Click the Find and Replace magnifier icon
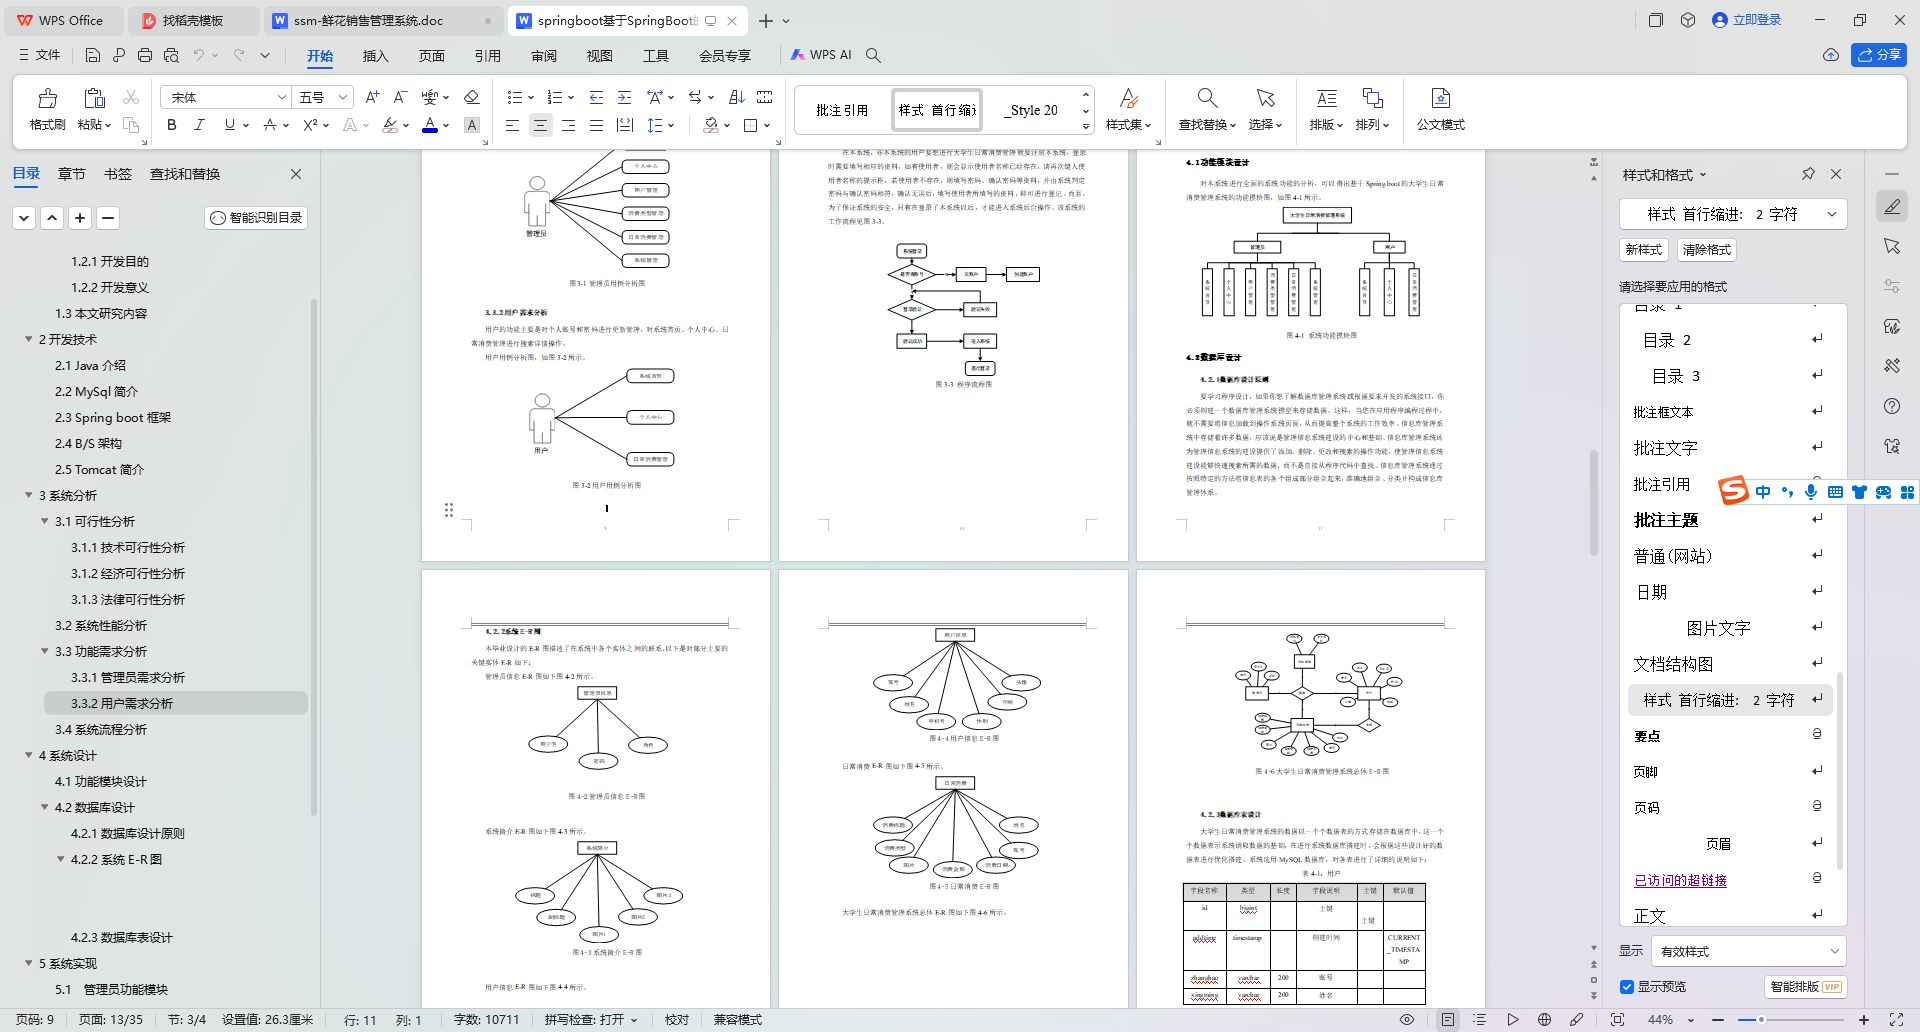 [1207, 98]
